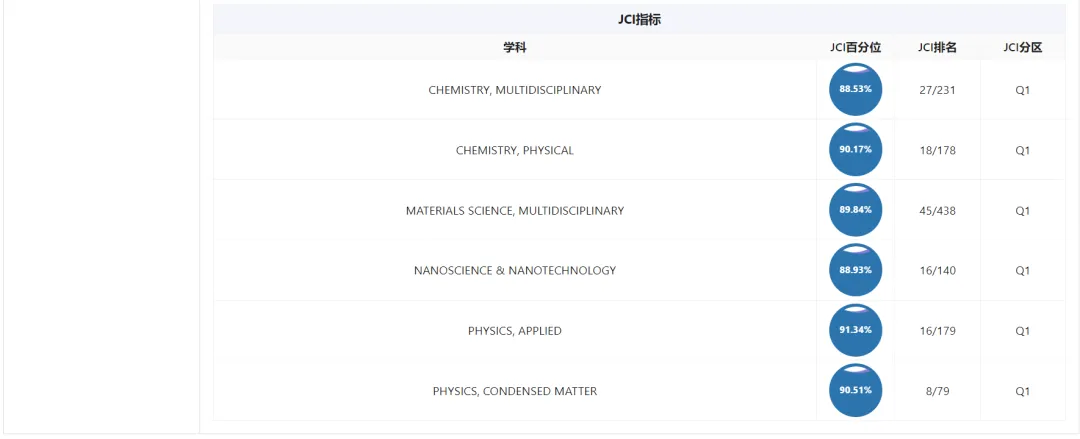Click the 91.34% percentile bubble icon
The width and height of the screenshot is (1080, 439).
point(855,330)
